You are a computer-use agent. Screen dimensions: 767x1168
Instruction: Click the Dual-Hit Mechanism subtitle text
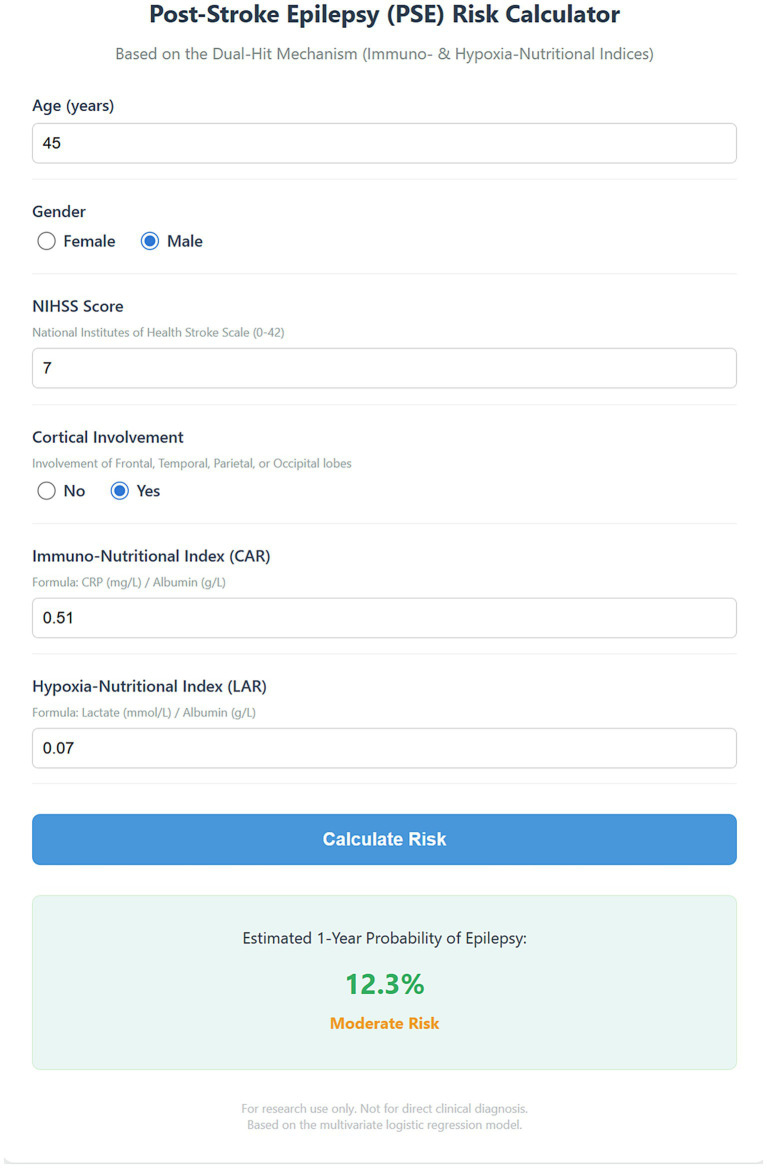pos(384,54)
